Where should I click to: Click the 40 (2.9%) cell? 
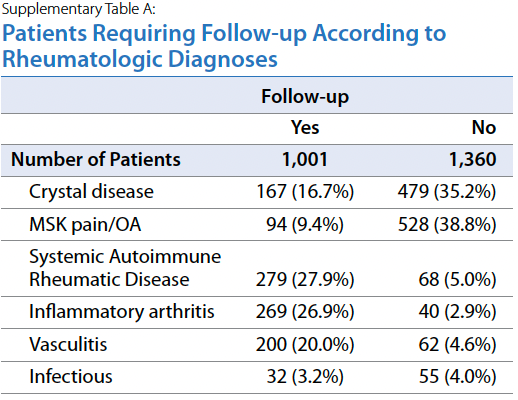coord(457,312)
